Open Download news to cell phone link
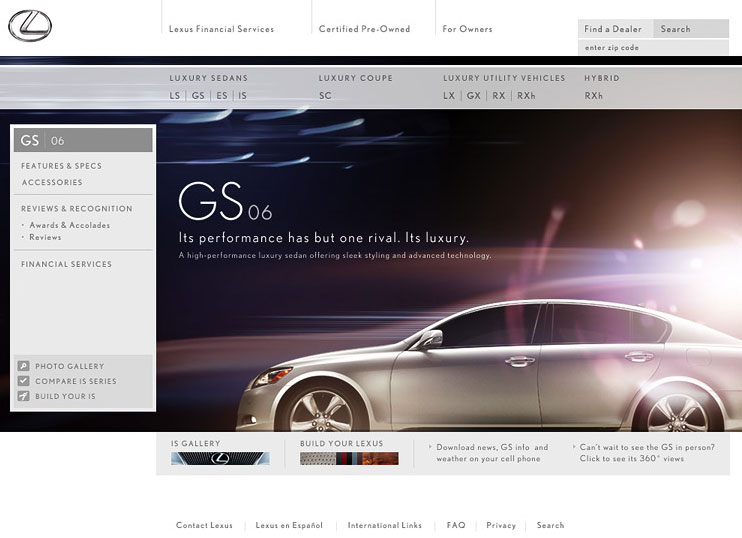Image resolution: width=742 pixels, height=538 pixels. (x=492, y=453)
